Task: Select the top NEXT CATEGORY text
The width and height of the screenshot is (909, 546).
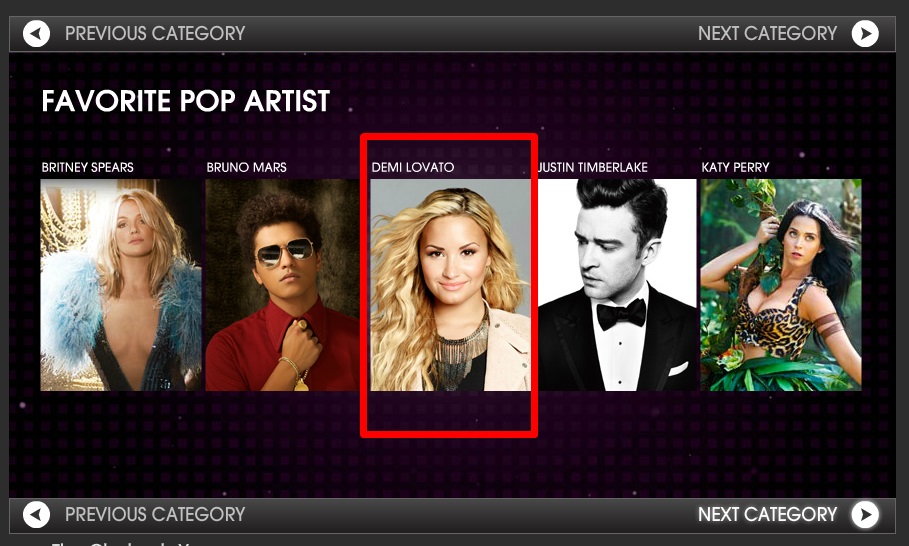Action: pos(768,34)
